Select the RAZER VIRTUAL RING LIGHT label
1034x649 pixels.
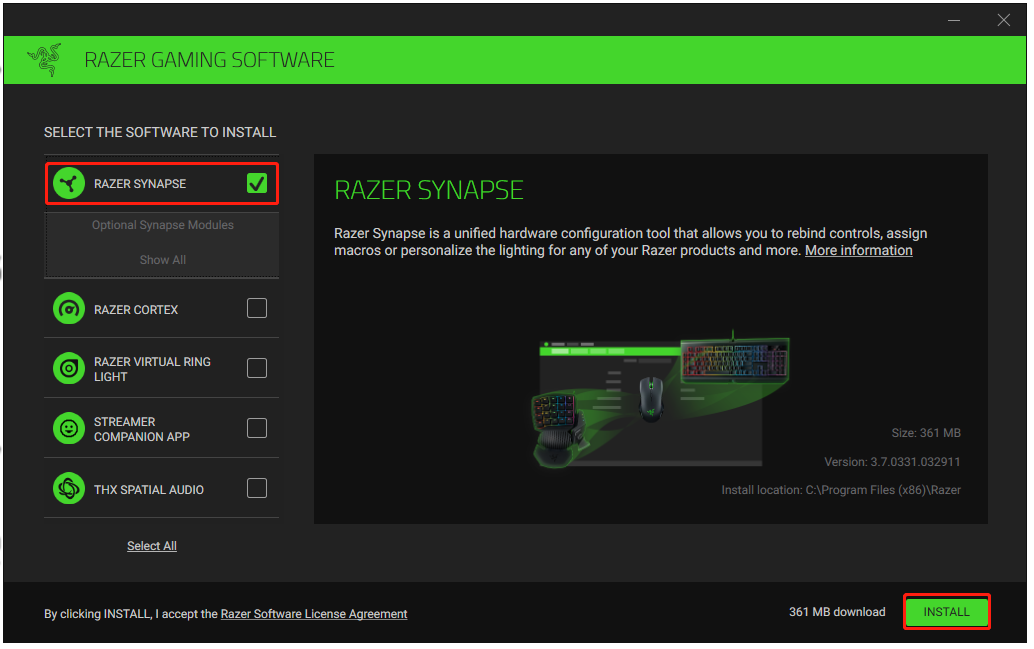(x=152, y=369)
